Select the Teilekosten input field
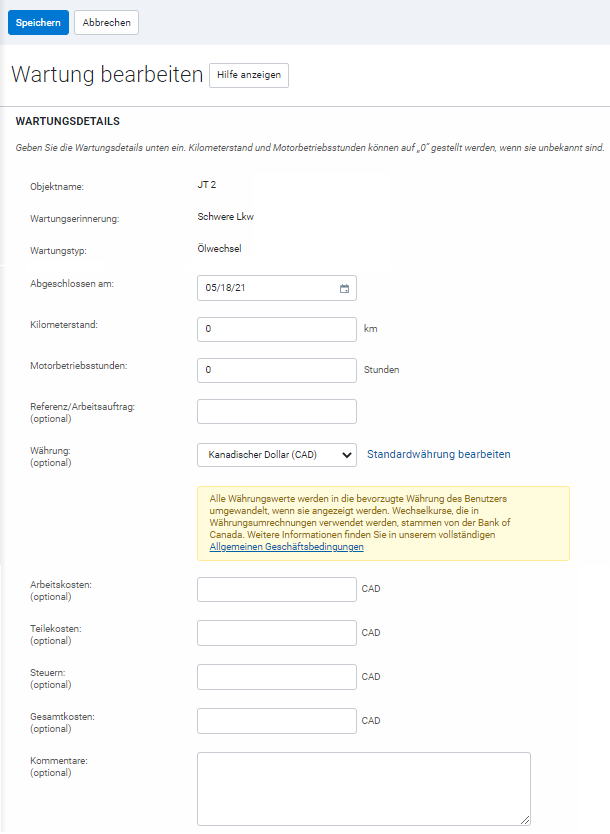Viewport: 610px width, 834px height. point(277,632)
